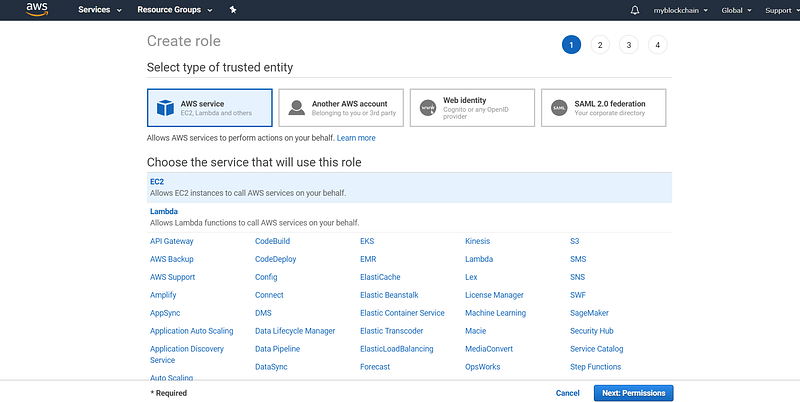Click the Another AWS account person icon

pos(296,108)
